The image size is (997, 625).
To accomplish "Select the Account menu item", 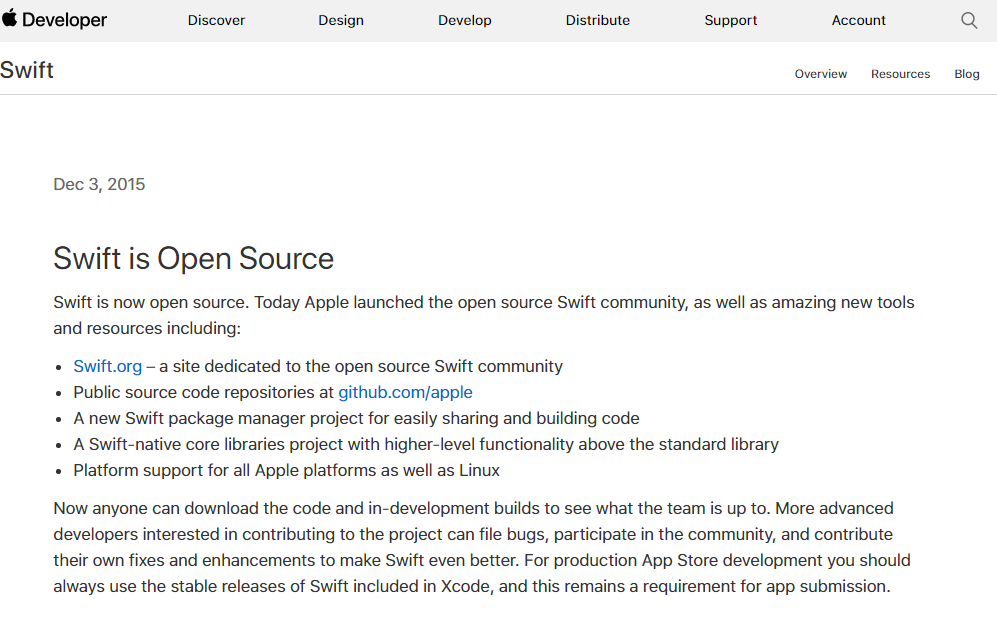I will (x=858, y=20).
